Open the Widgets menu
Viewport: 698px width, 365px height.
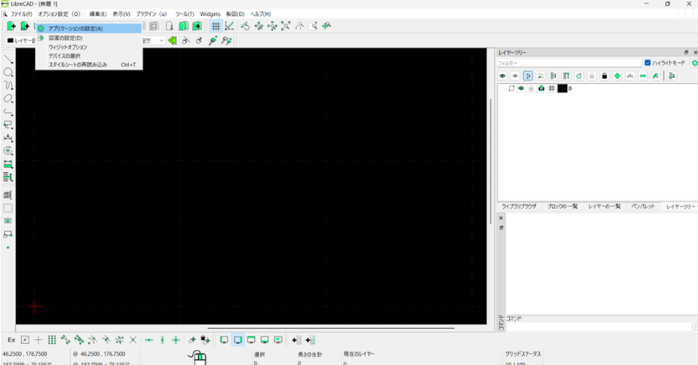(x=210, y=14)
